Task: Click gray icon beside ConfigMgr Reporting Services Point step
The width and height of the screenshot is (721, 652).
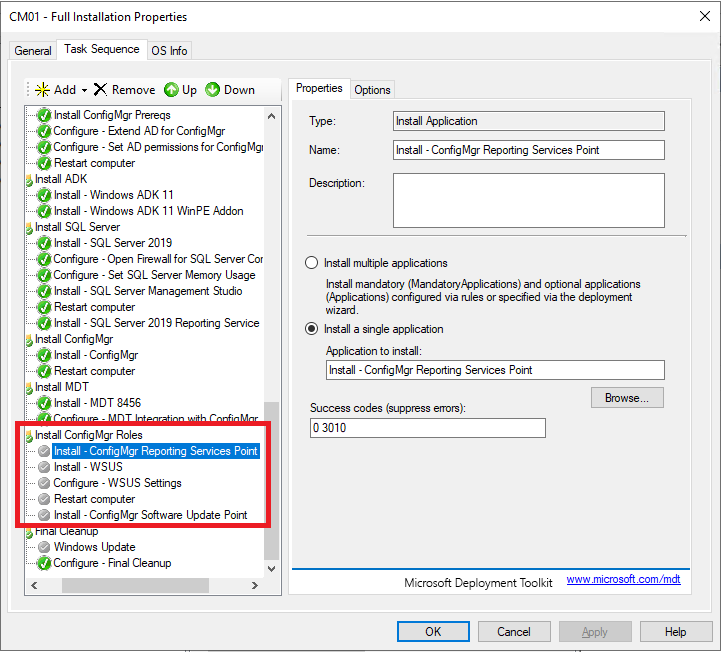Action: 44,451
